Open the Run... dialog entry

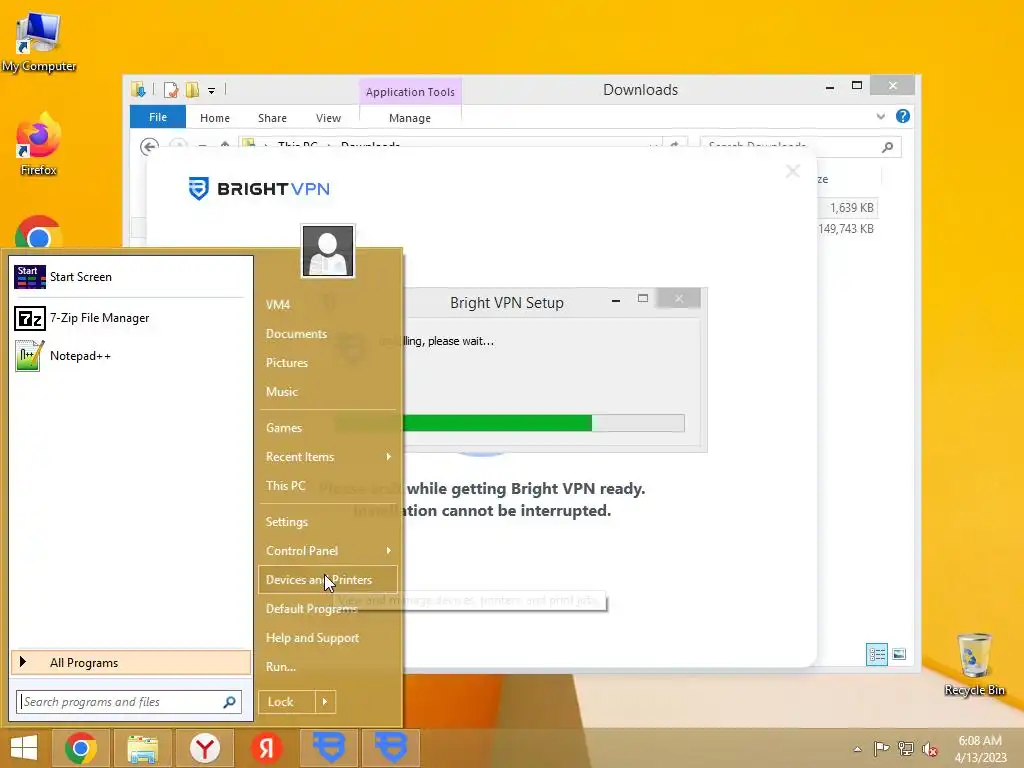coord(281,667)
